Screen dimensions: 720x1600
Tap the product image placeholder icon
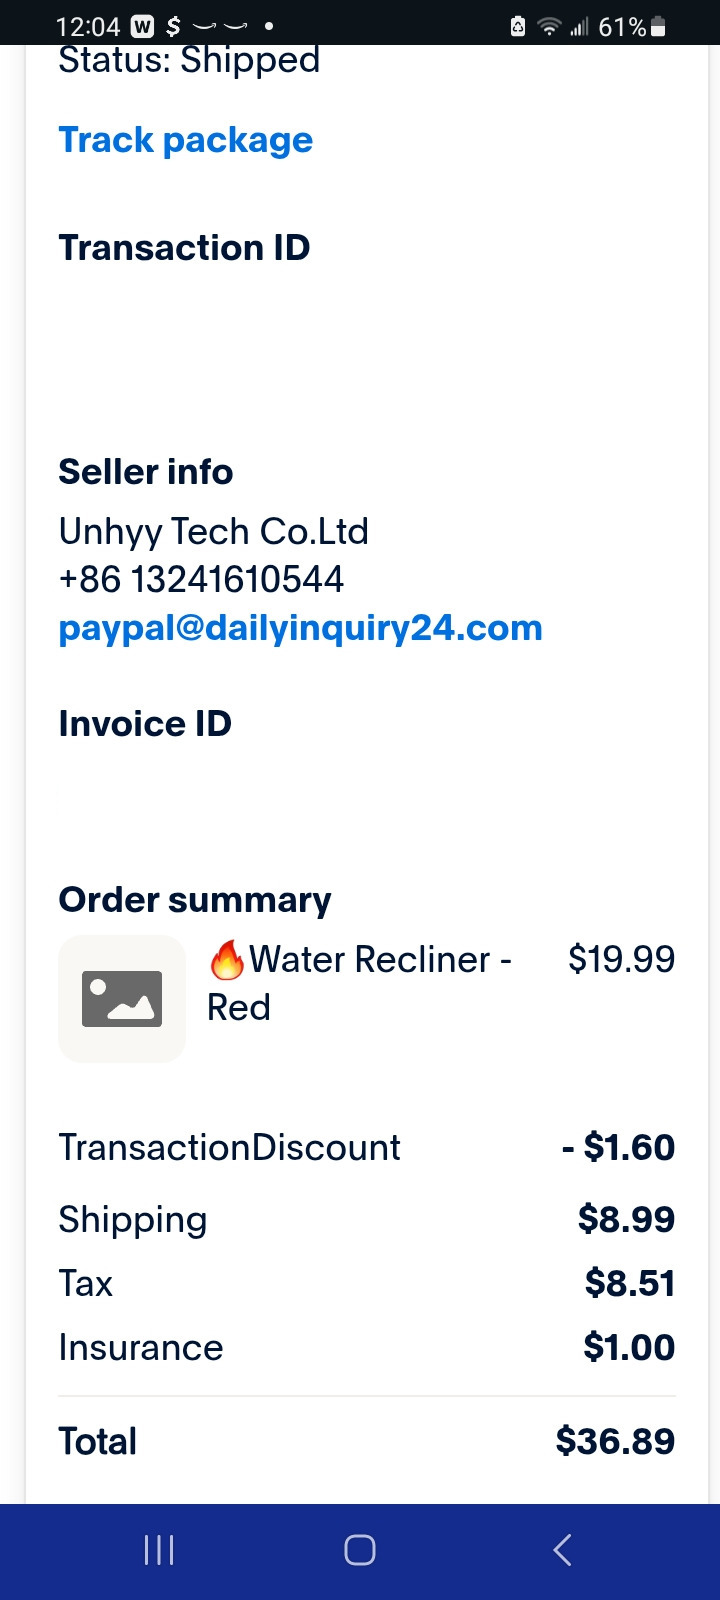pos(122,998)
